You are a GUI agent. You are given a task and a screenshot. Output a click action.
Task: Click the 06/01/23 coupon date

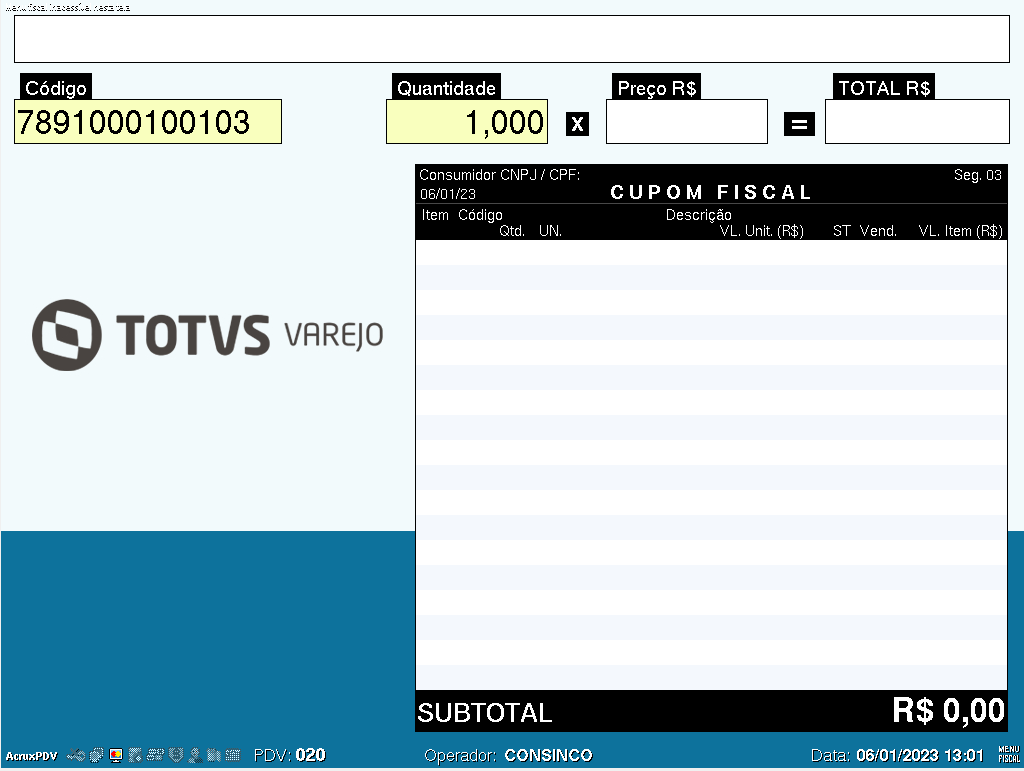[448, 194]
